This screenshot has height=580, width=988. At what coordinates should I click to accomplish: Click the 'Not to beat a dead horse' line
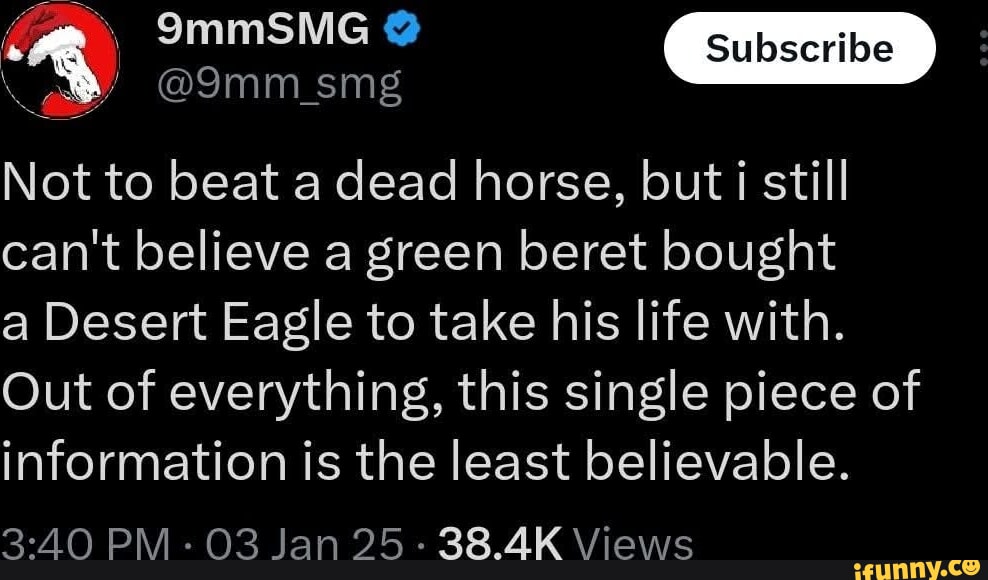(x=424, y=186)
